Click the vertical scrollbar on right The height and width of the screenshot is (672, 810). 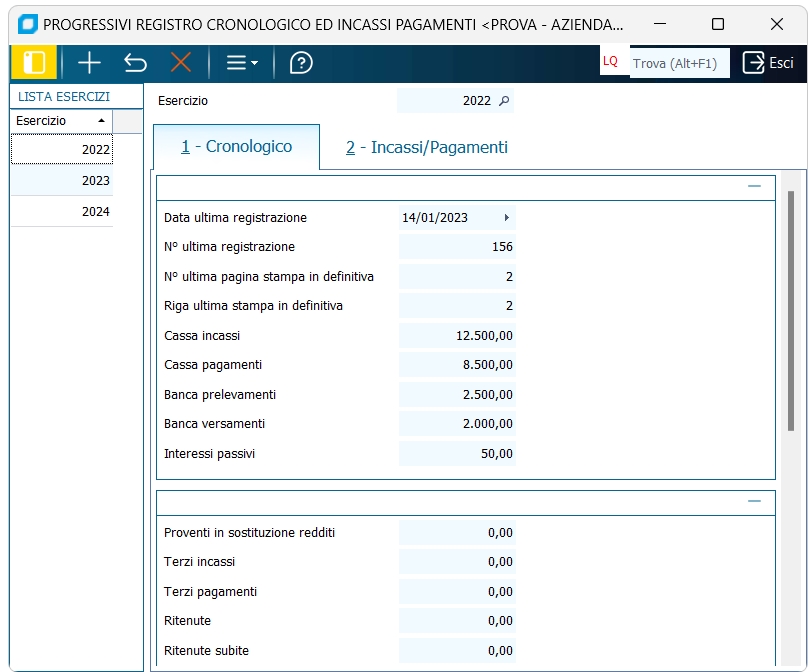[x=790, y=310]
